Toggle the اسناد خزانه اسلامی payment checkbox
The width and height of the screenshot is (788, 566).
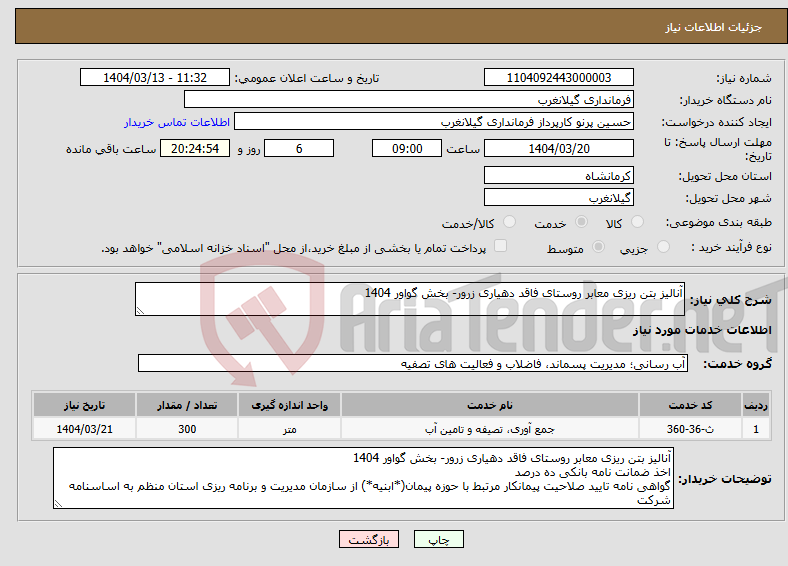(x=501, y=246)
